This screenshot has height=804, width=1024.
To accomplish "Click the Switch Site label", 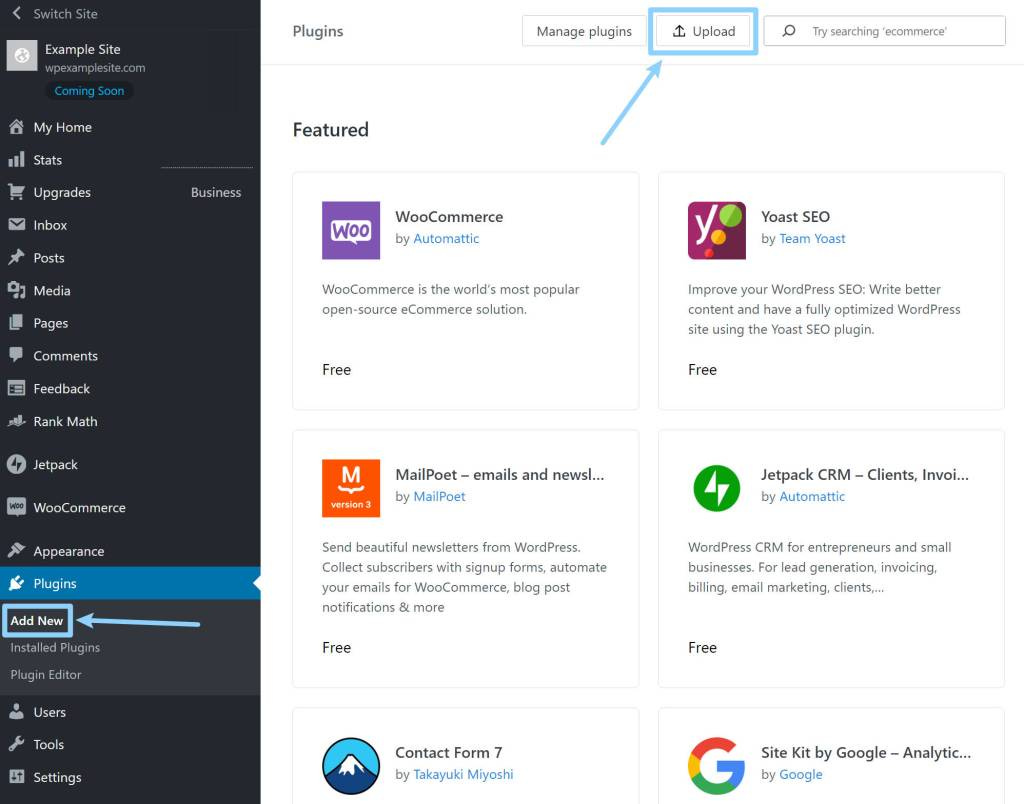I will pyautogui.click(x=65, y=14).
